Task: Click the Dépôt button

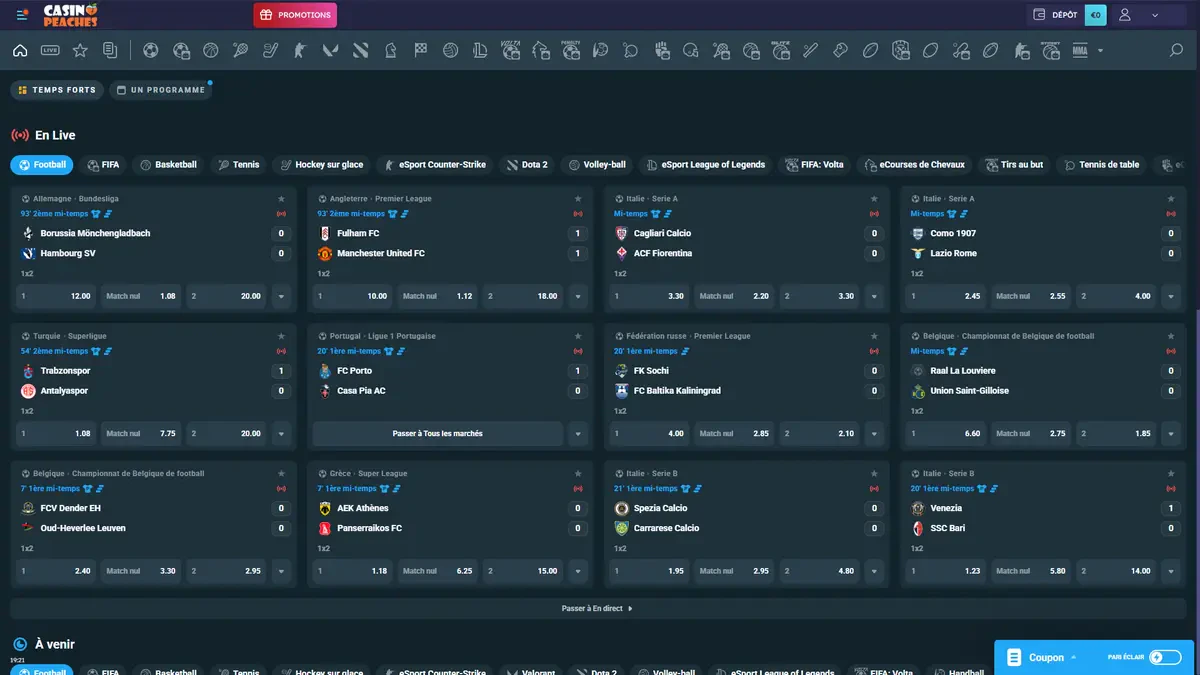Action: tap(1054, 15)
